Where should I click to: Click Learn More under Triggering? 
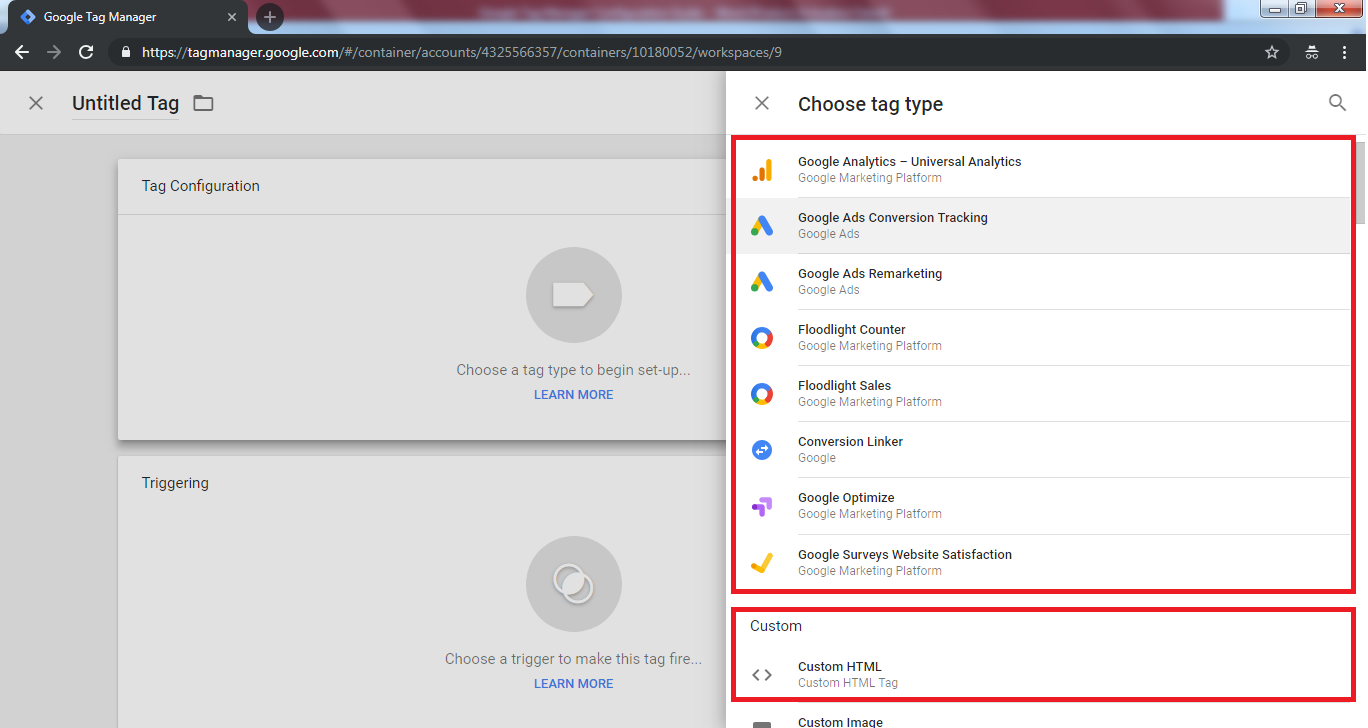[573, 684]
